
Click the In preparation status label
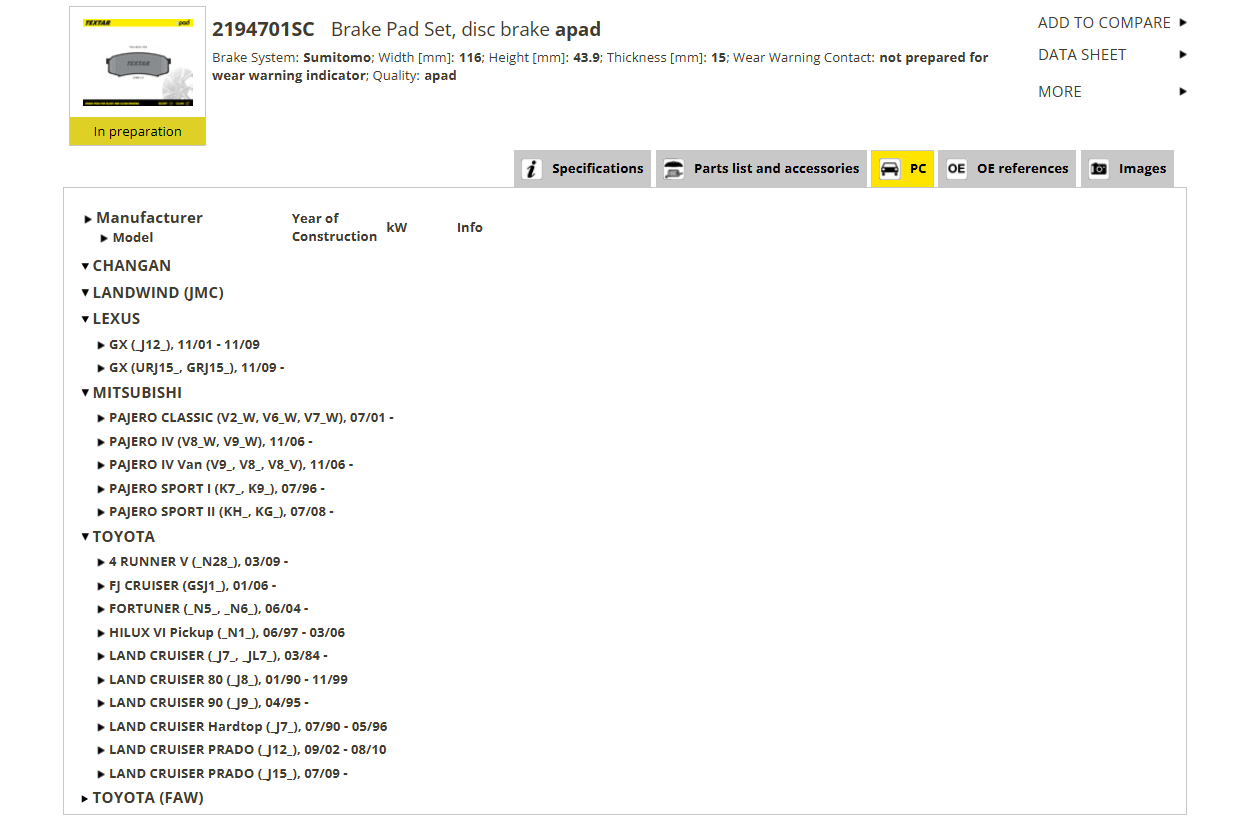[x=137, y=132]
